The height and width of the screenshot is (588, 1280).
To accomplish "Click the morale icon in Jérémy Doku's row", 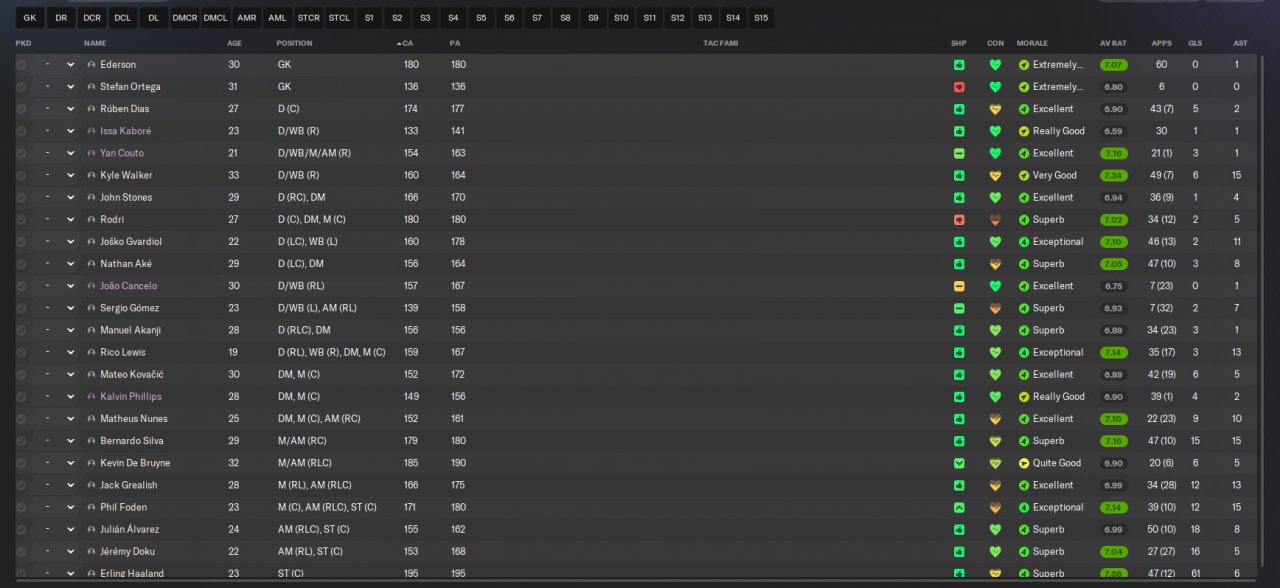I will (1024, 552).
